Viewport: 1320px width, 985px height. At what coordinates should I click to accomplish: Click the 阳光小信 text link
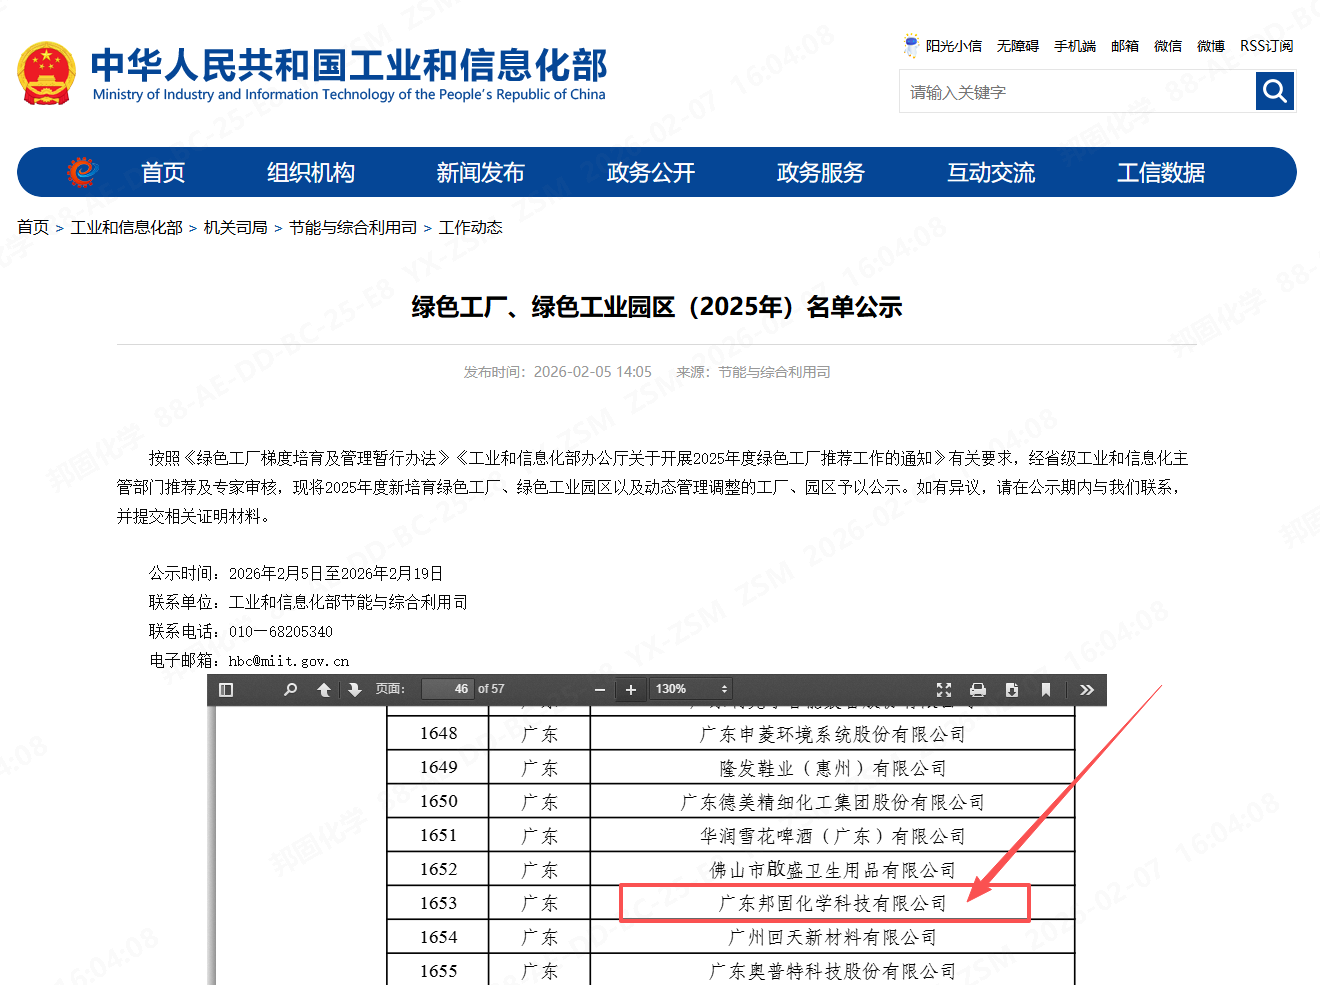954,46
